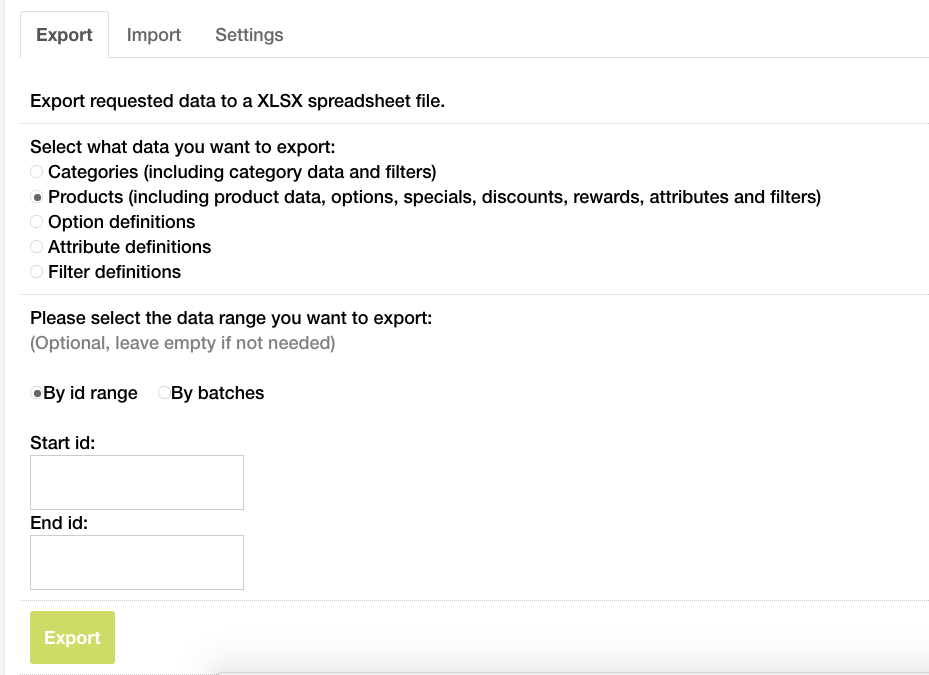Viewport: 929px width, 675px height.
Task: Click 'Select what data you want to export' heading
Action: [x=182, y=147]
